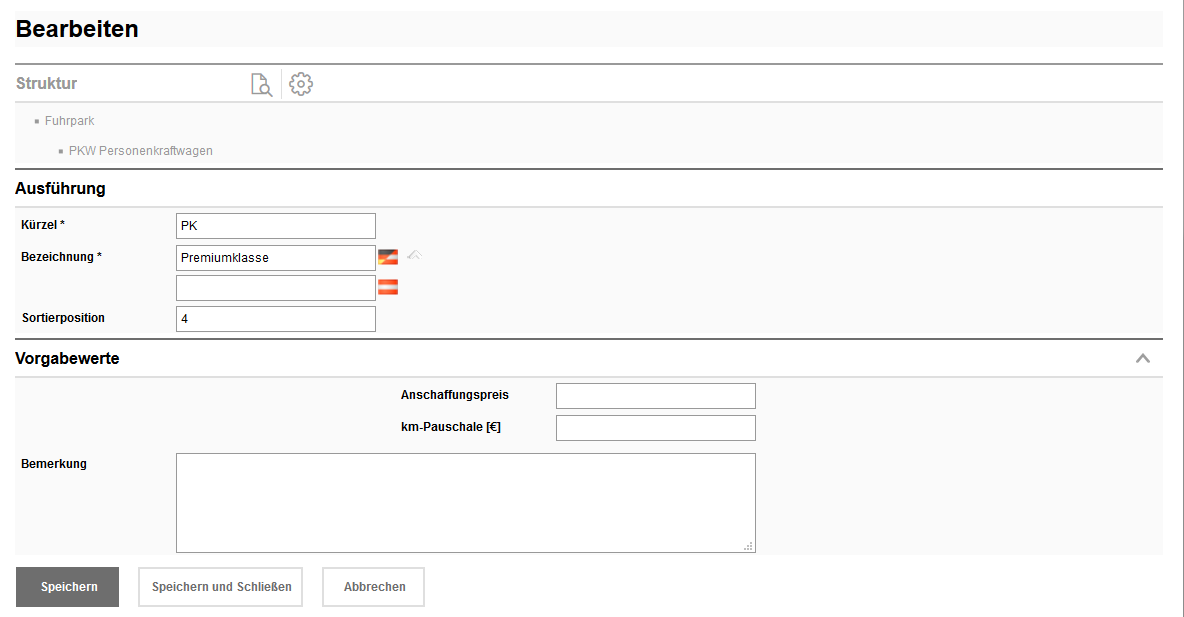Focus the Kürzel input containing PK
Viewport: 1184px width, 617px height.
[276, 226]
